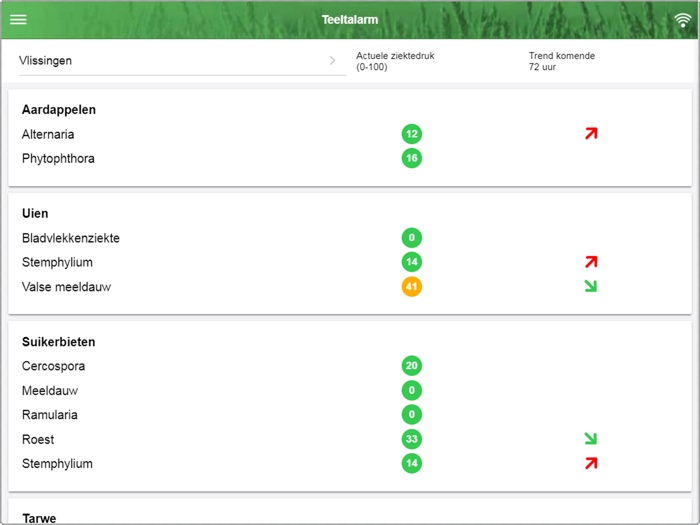Click the Suikerbieten crop heading
This screenshot has height=525, width=700.
pyautogui.click(x=58, y=342)
